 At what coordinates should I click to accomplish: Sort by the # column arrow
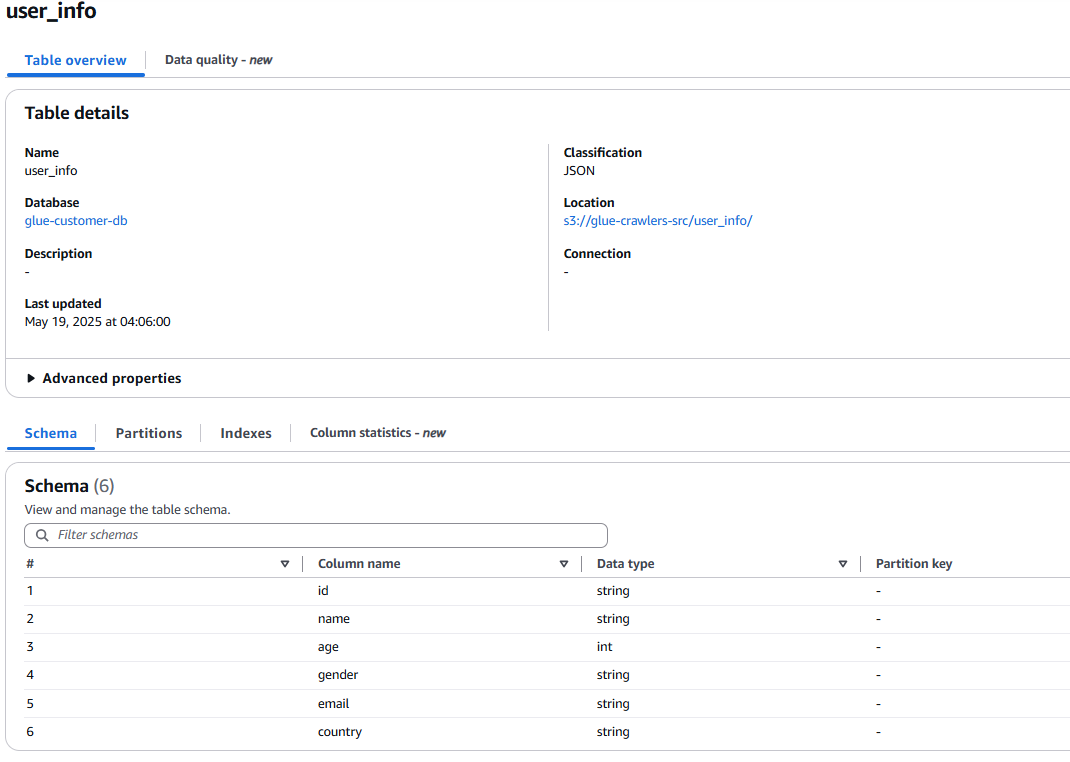coord(285,564)
